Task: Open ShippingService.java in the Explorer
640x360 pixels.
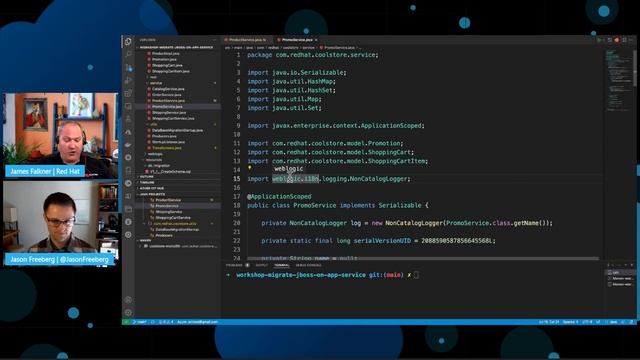Action: (169, 113)
